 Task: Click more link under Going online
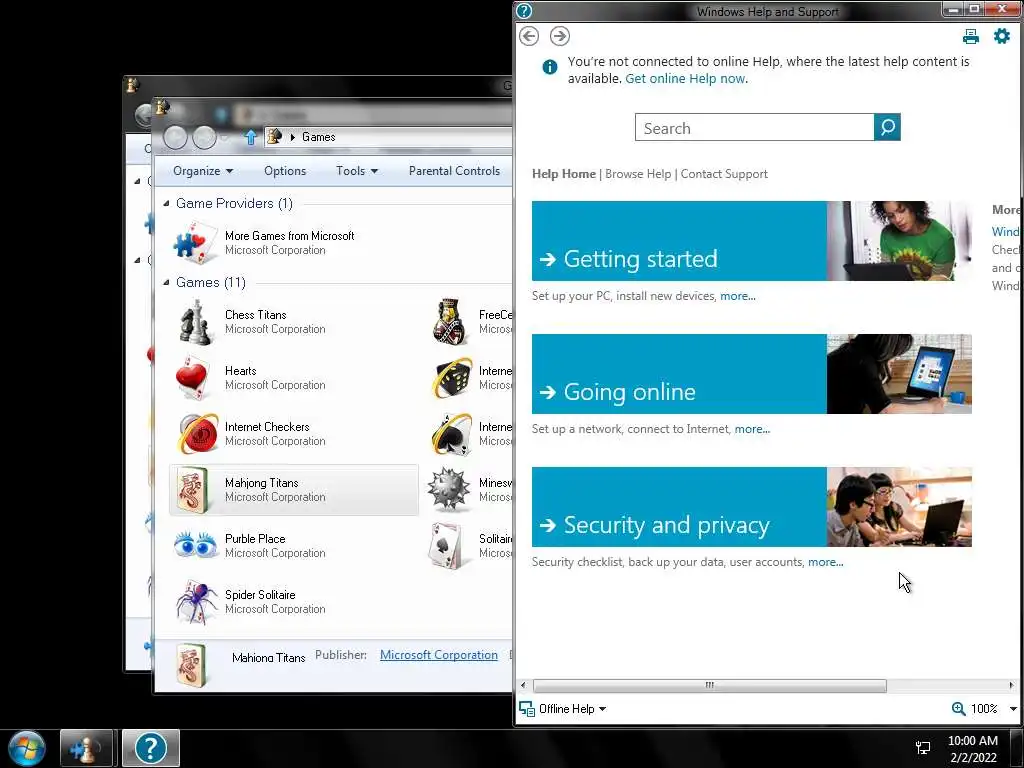[752, 430]
